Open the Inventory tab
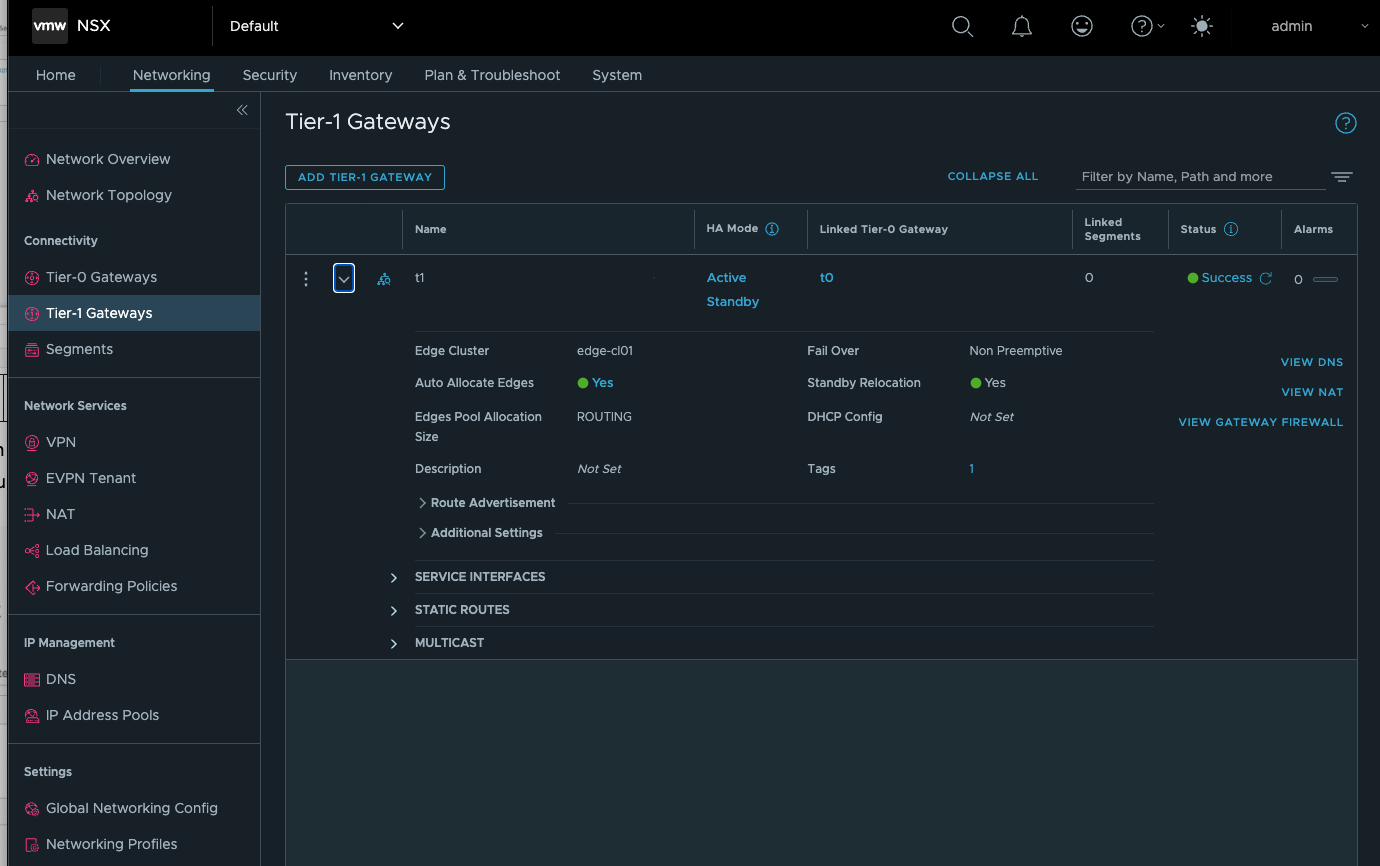The width and height of the screenshot is (1380, 866). (x=360, y=75)
